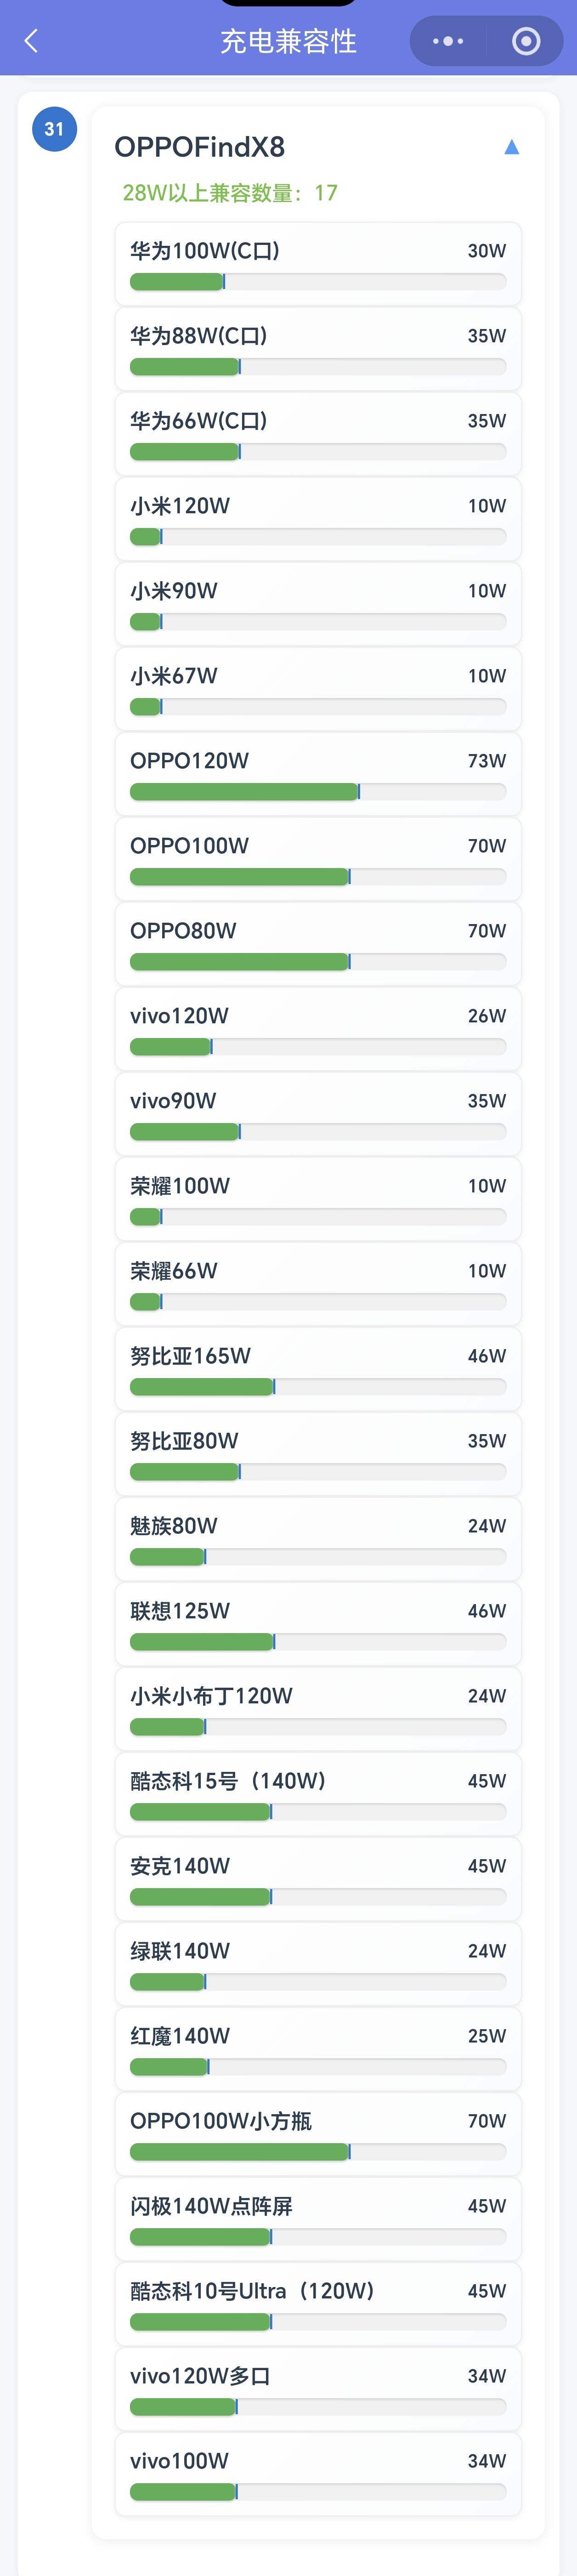Tap the number 31 badge

click(x=54, y=129)
